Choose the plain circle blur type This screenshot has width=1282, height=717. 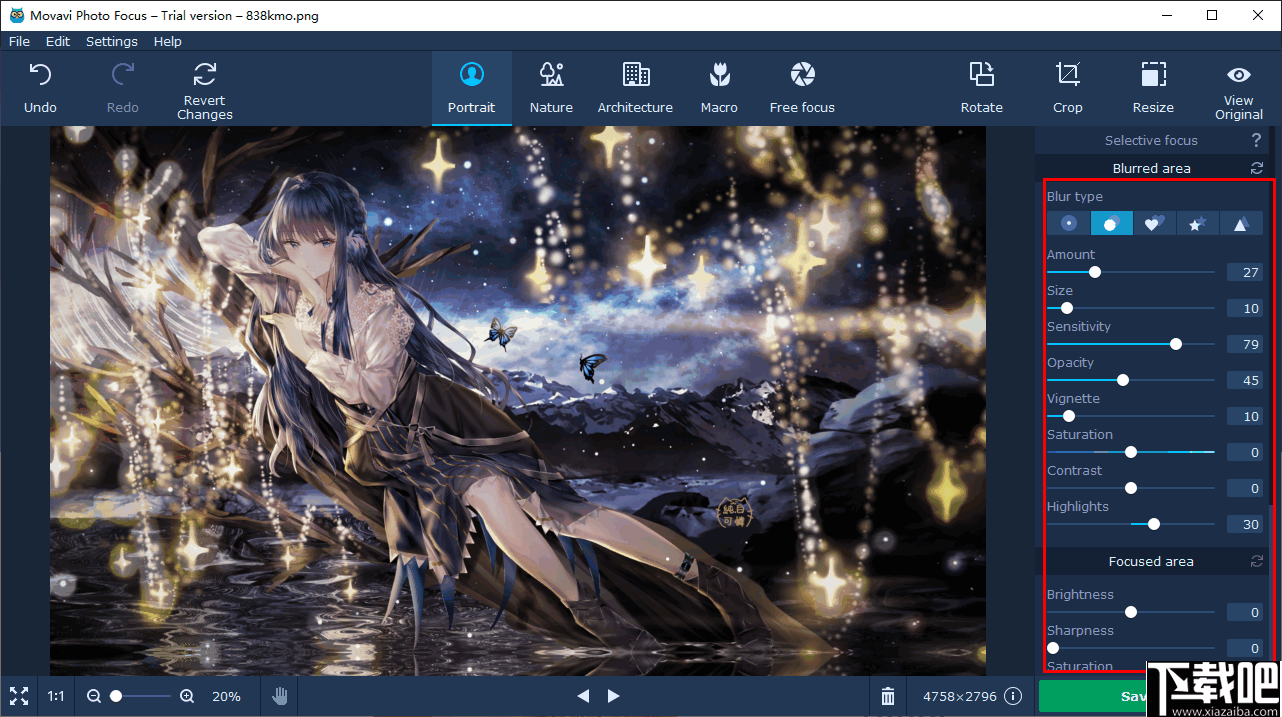[1068, 223]
